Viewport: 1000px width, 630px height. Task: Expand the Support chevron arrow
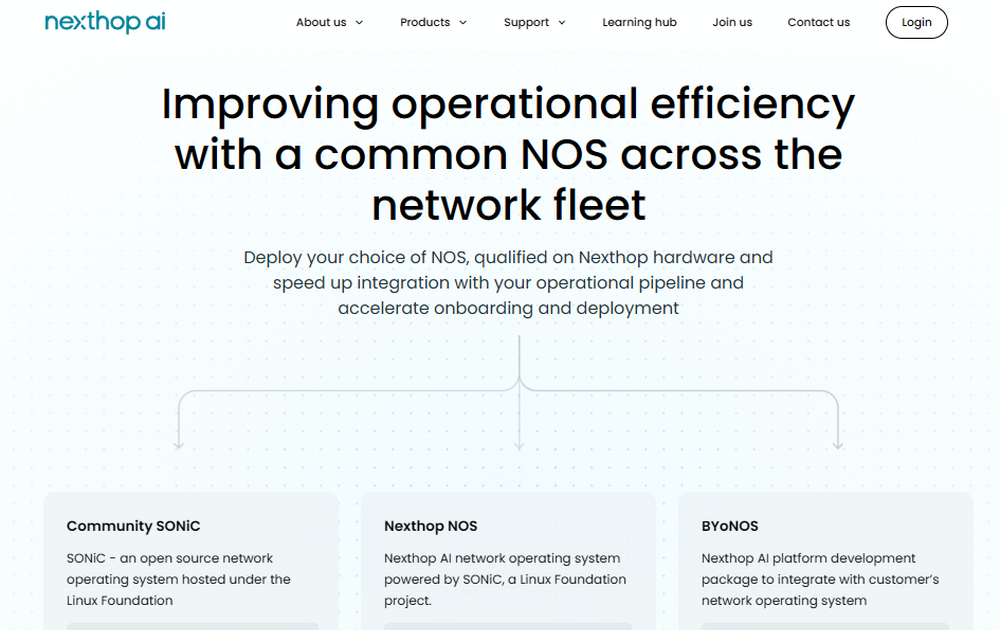[x=562, y=22]
